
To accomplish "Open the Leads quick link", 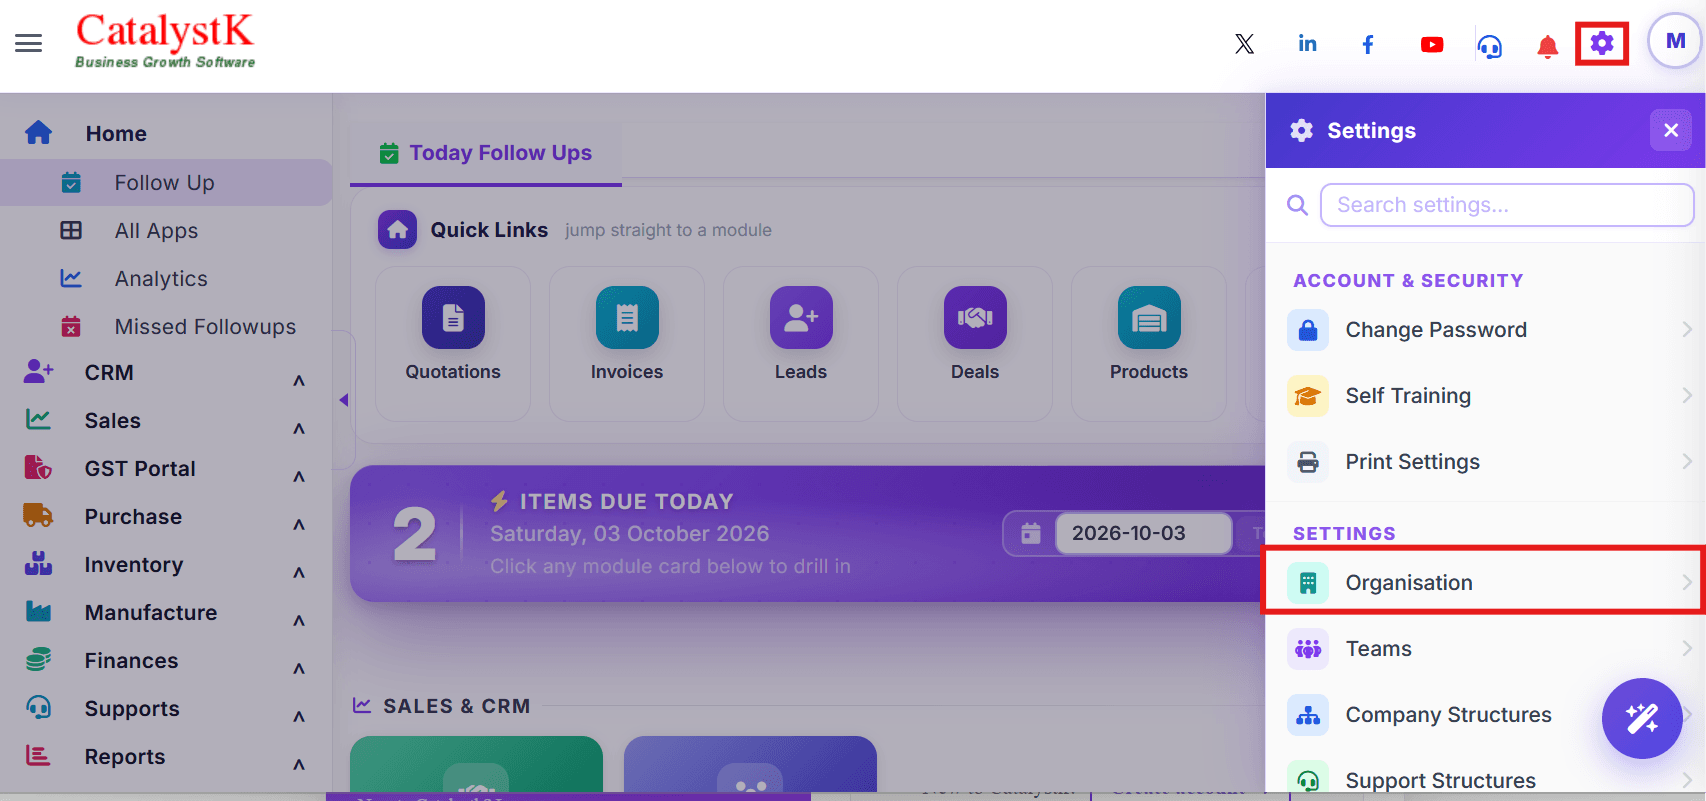I will pyautogui.click(x=801, y=343).
